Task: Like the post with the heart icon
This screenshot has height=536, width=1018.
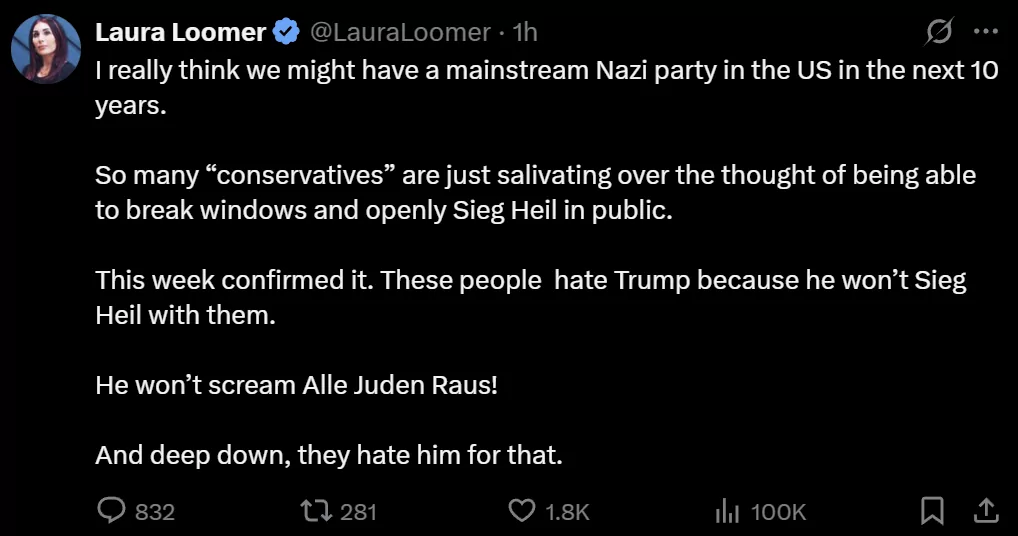Action: point(522,511)
